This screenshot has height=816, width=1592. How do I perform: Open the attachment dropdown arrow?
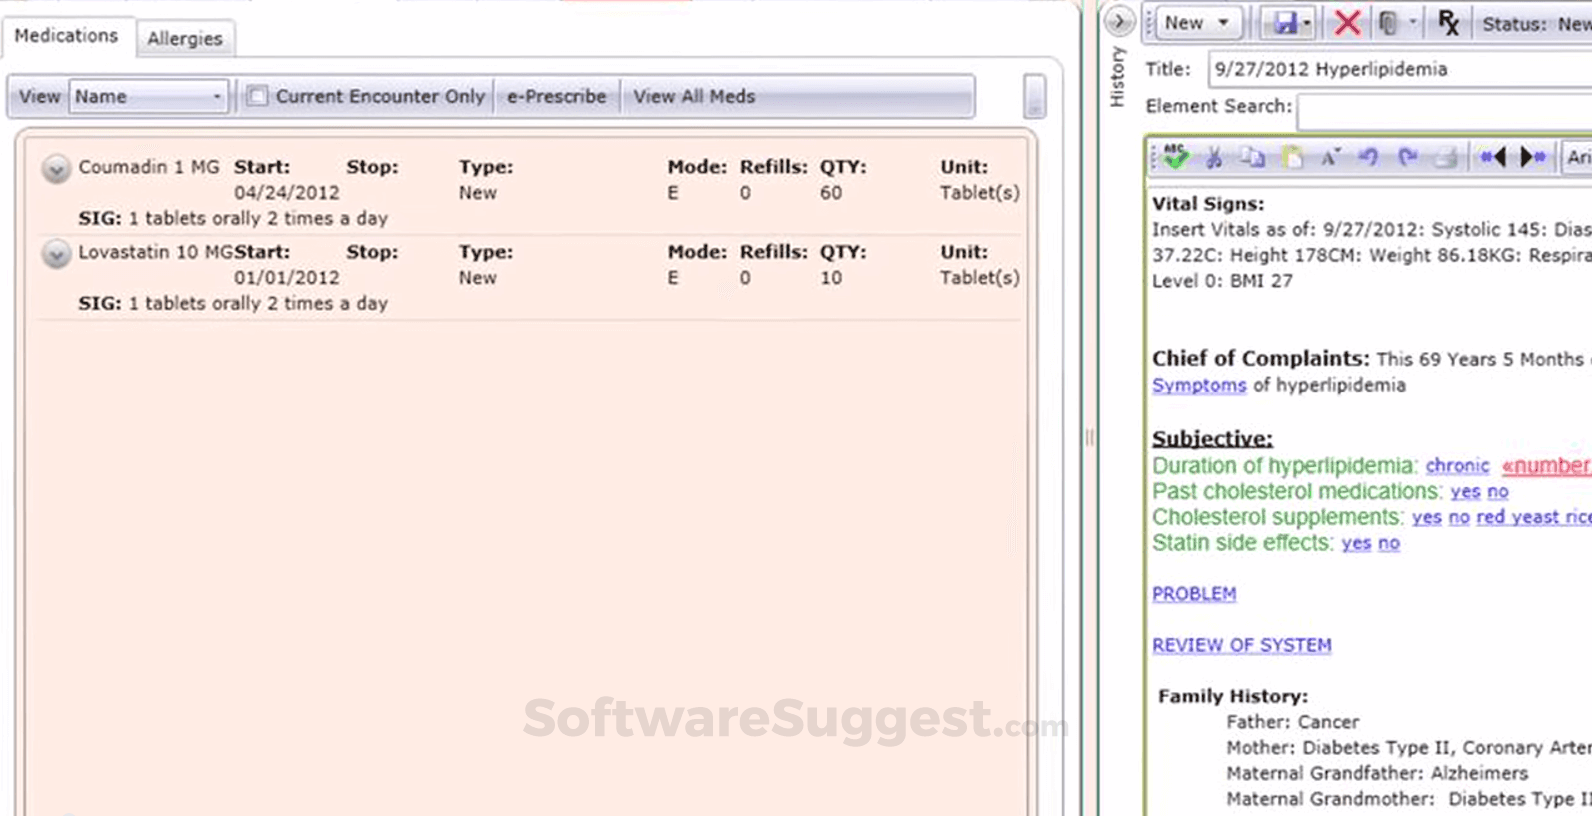pyautogui.click(x=1412, y=22)
